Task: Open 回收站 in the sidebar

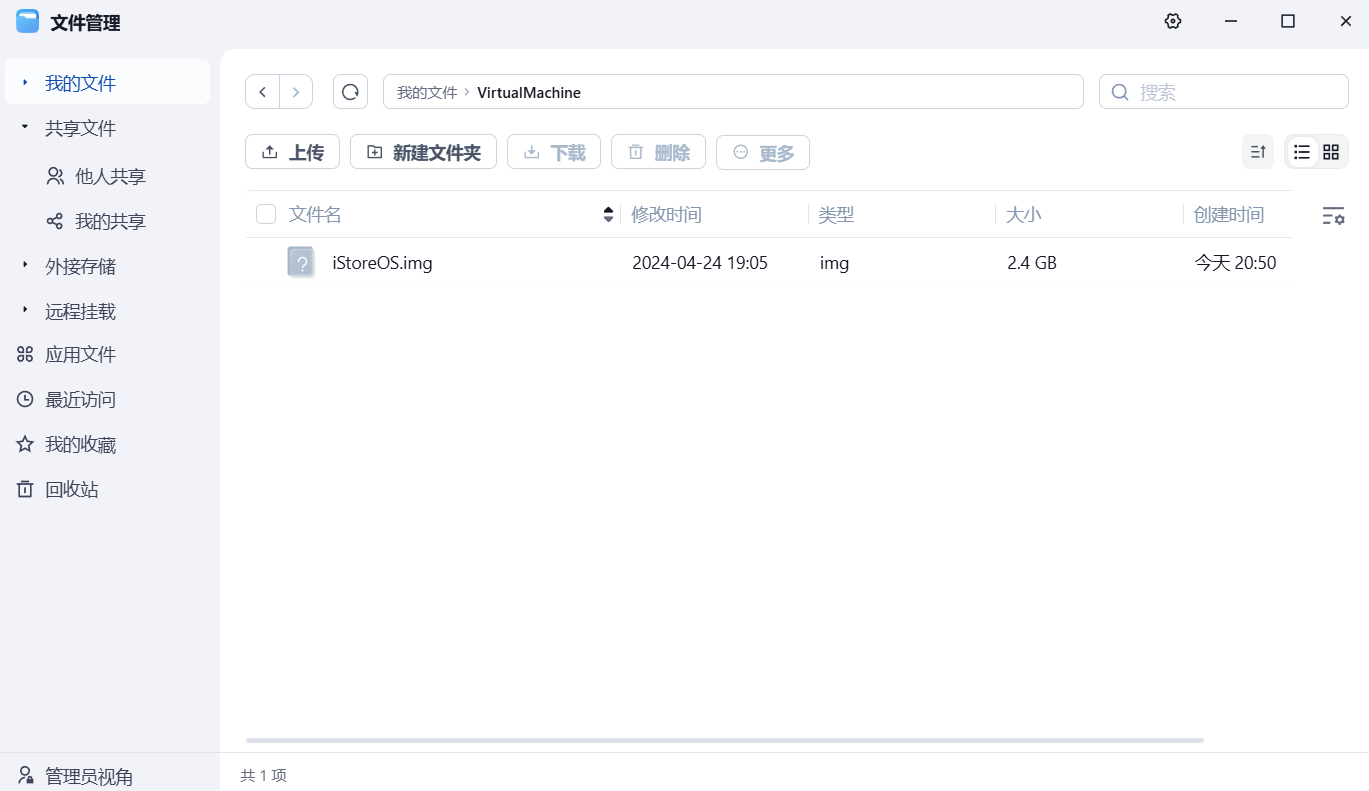Action: [x=71, y=490]
